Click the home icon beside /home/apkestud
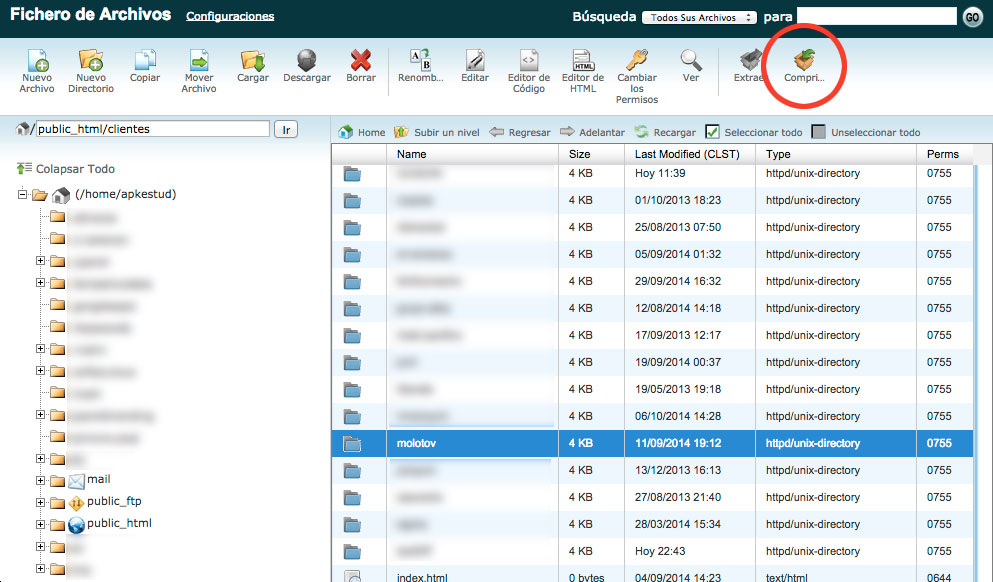Screen dimensions: 993x582 (x=61, y=195)
